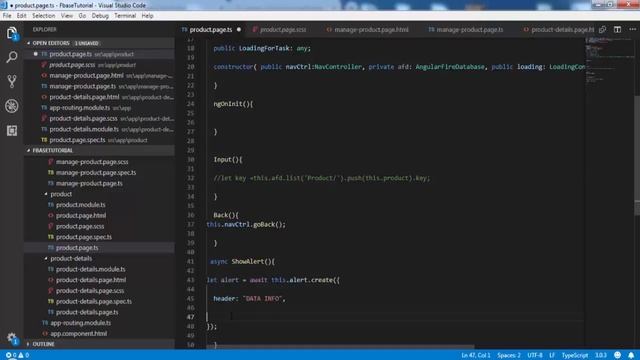Click the errors and warnings status indicator
Image resolution: width=640 pixels, height=360 pixels.
pos(17,355)
